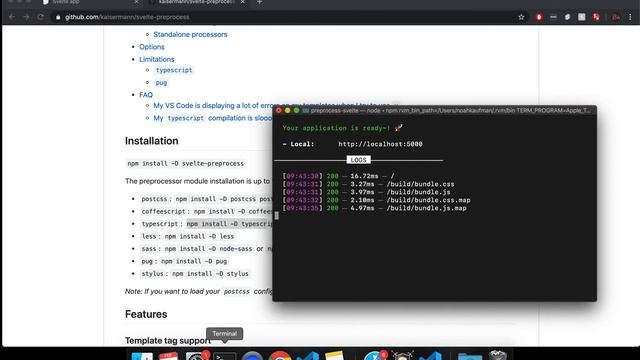The width and height of the screenshot is (640, 360).
Task: Open Google Chrome from the Dock
Action: [280, 356]
